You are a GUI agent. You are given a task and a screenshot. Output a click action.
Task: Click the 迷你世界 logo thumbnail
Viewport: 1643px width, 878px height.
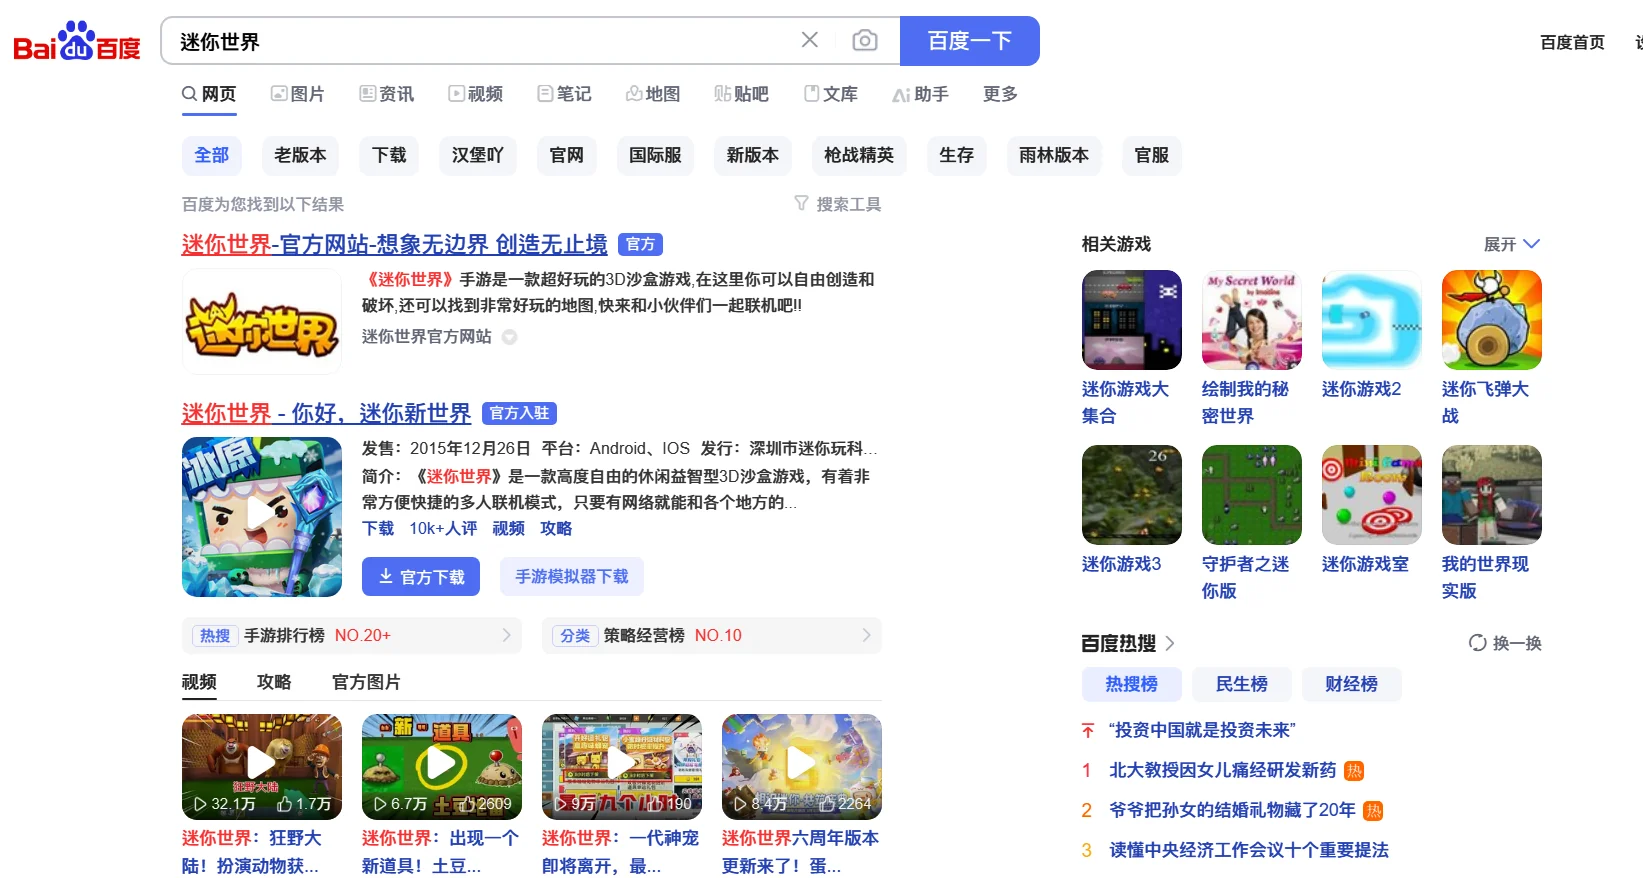(262, 321)
